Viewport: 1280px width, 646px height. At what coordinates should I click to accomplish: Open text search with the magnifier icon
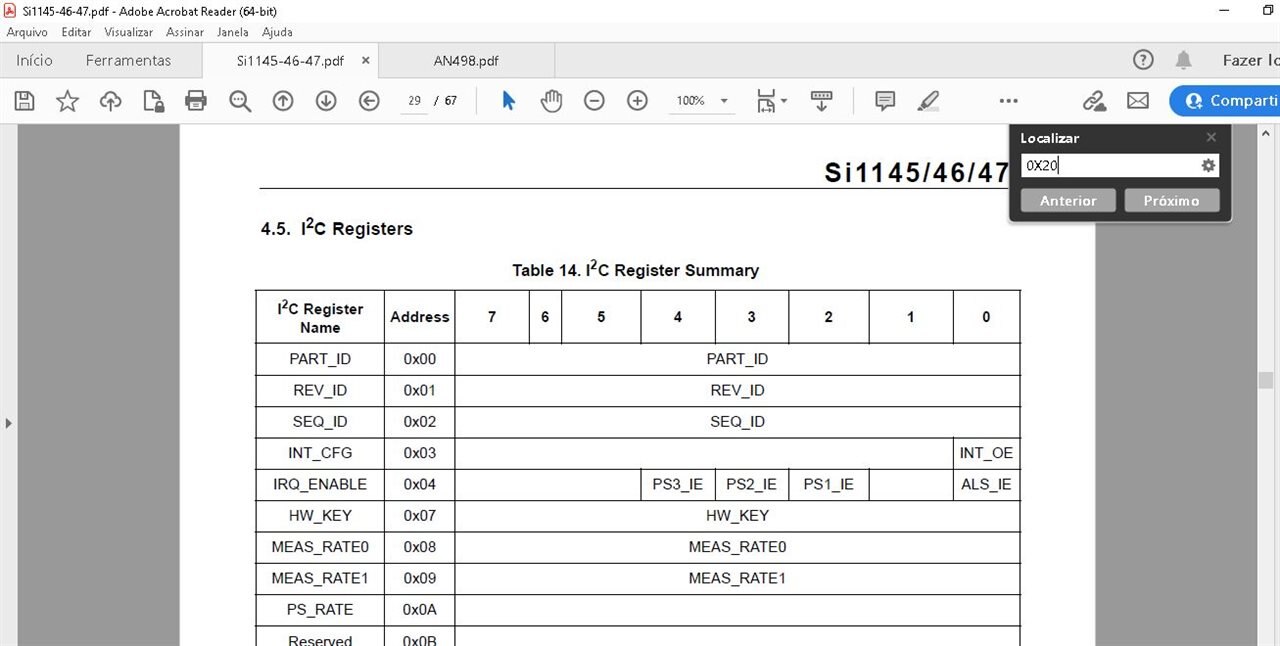[x=240, y=101]
